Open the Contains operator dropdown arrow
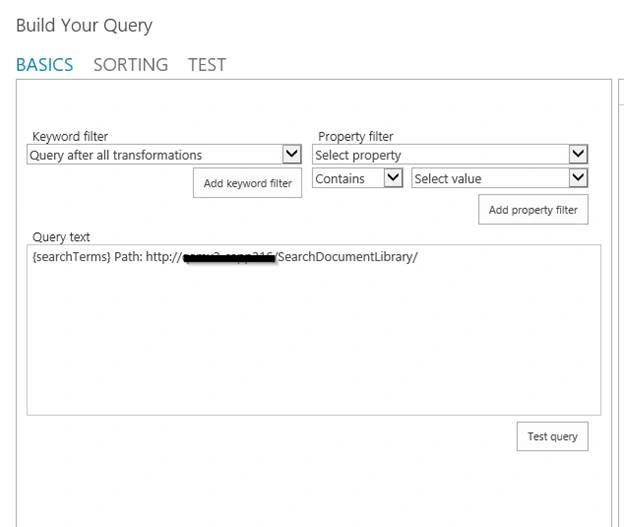Screen dimensions: 624x527 (x=393, y=178)
